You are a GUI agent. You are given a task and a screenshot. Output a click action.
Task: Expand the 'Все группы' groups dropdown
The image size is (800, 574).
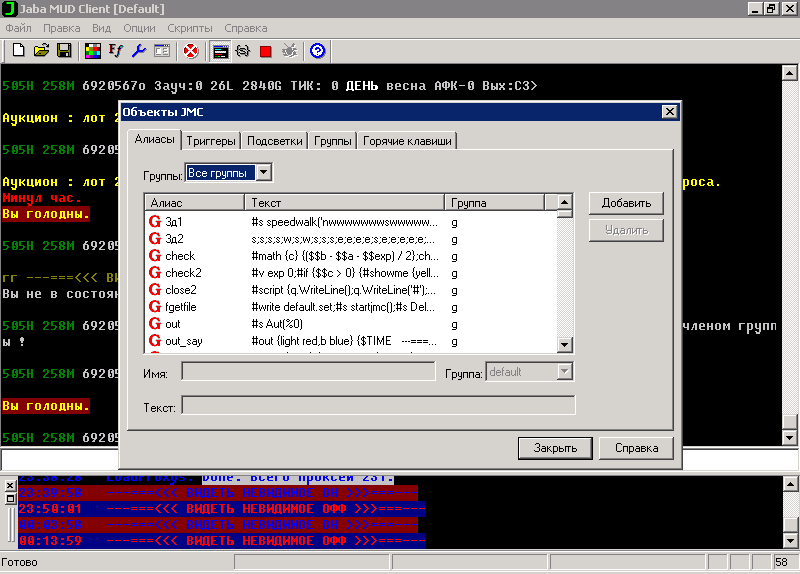click(264, 173)
